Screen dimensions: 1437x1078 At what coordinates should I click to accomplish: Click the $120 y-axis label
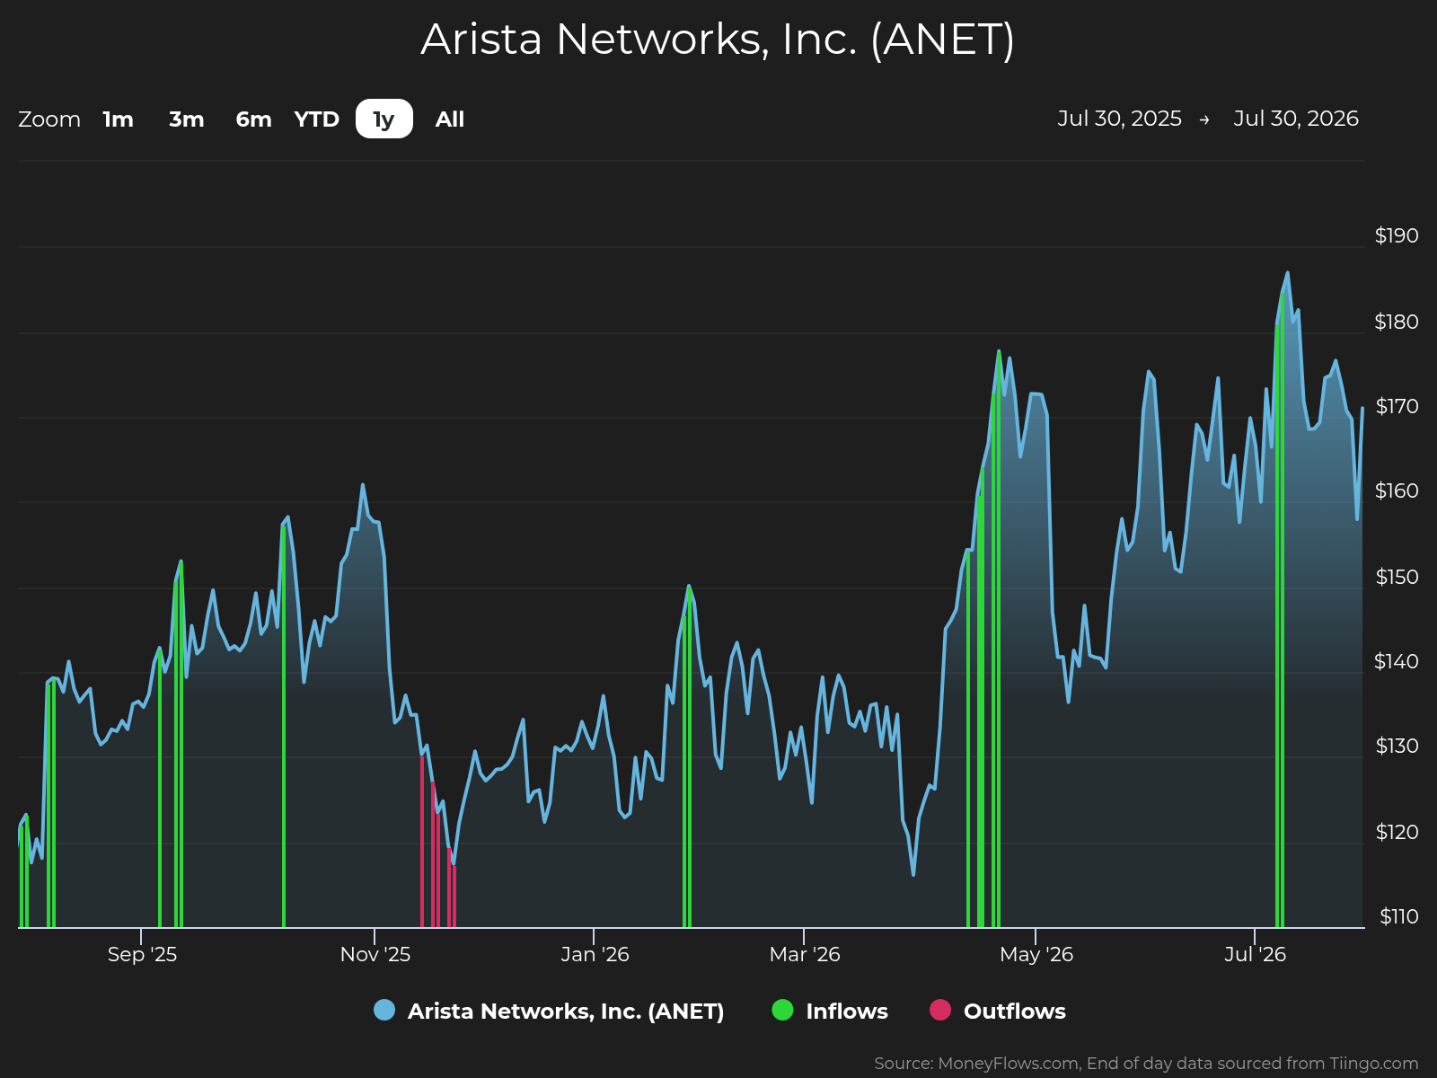(1396, 832)
